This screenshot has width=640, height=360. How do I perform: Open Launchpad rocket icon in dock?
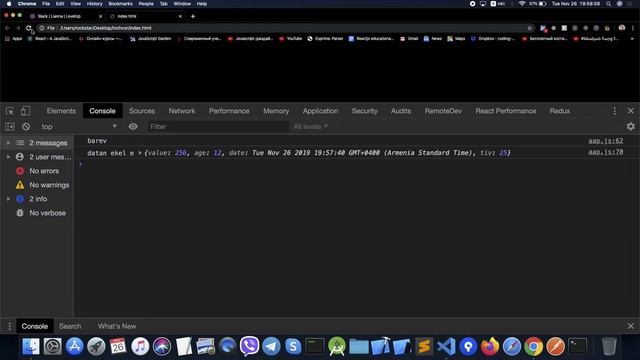(96, 347)
